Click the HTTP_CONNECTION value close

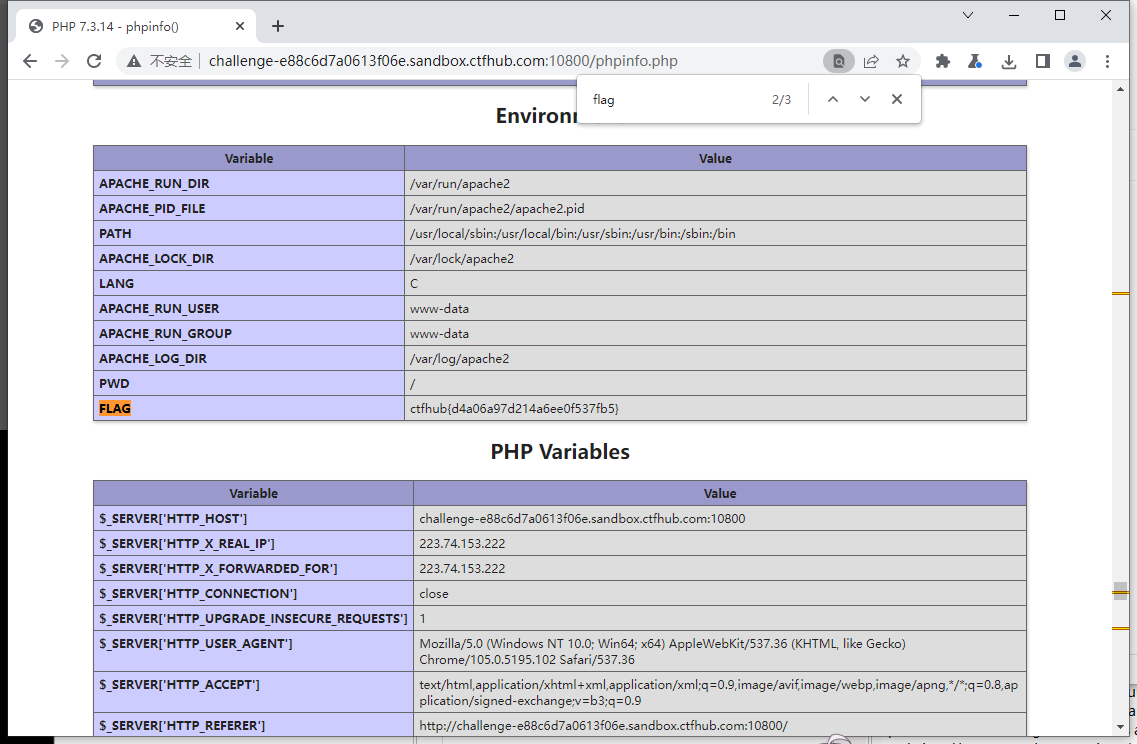(434, 593)
